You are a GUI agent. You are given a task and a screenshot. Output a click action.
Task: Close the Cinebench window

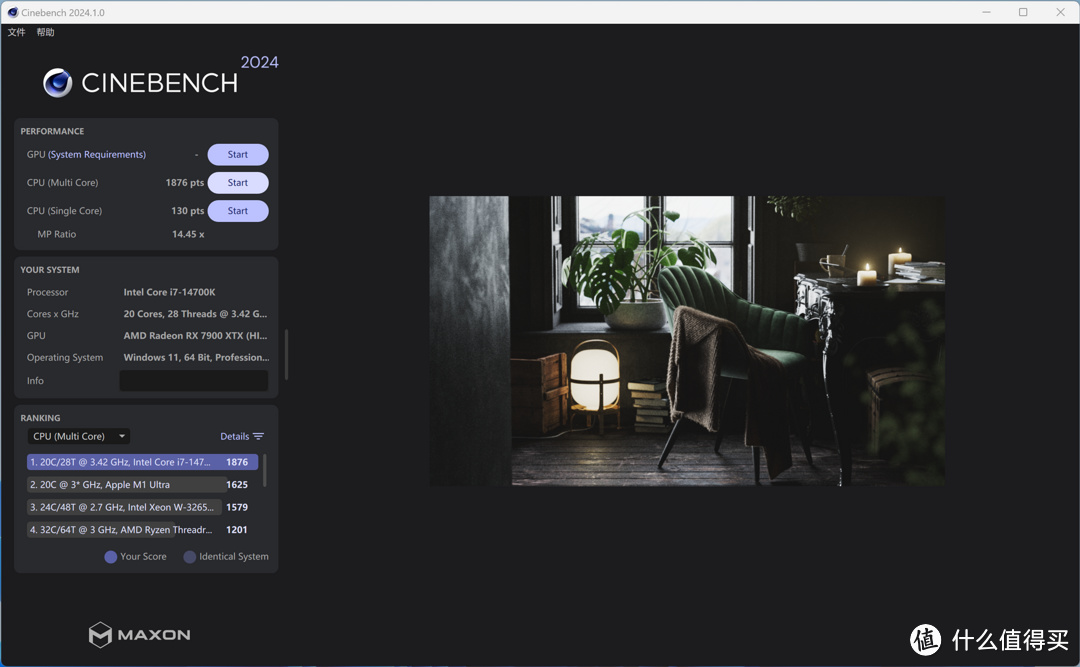pyautogui.click(x=1061, y=12)
